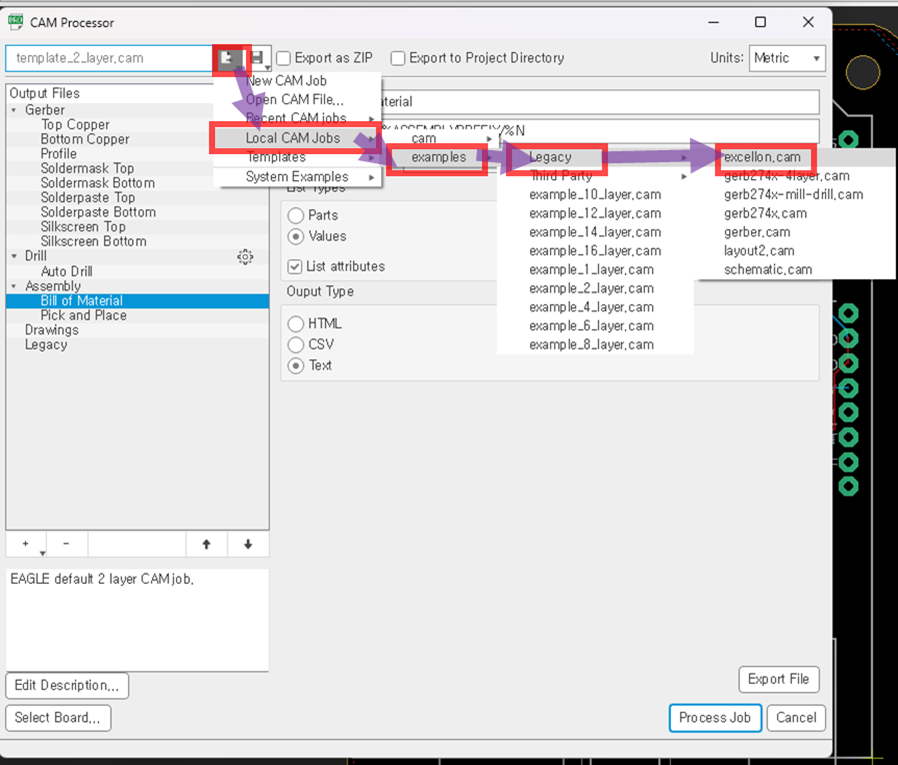Select Top Copper output
Screen dimensions: 898x765
pos(75,125)
